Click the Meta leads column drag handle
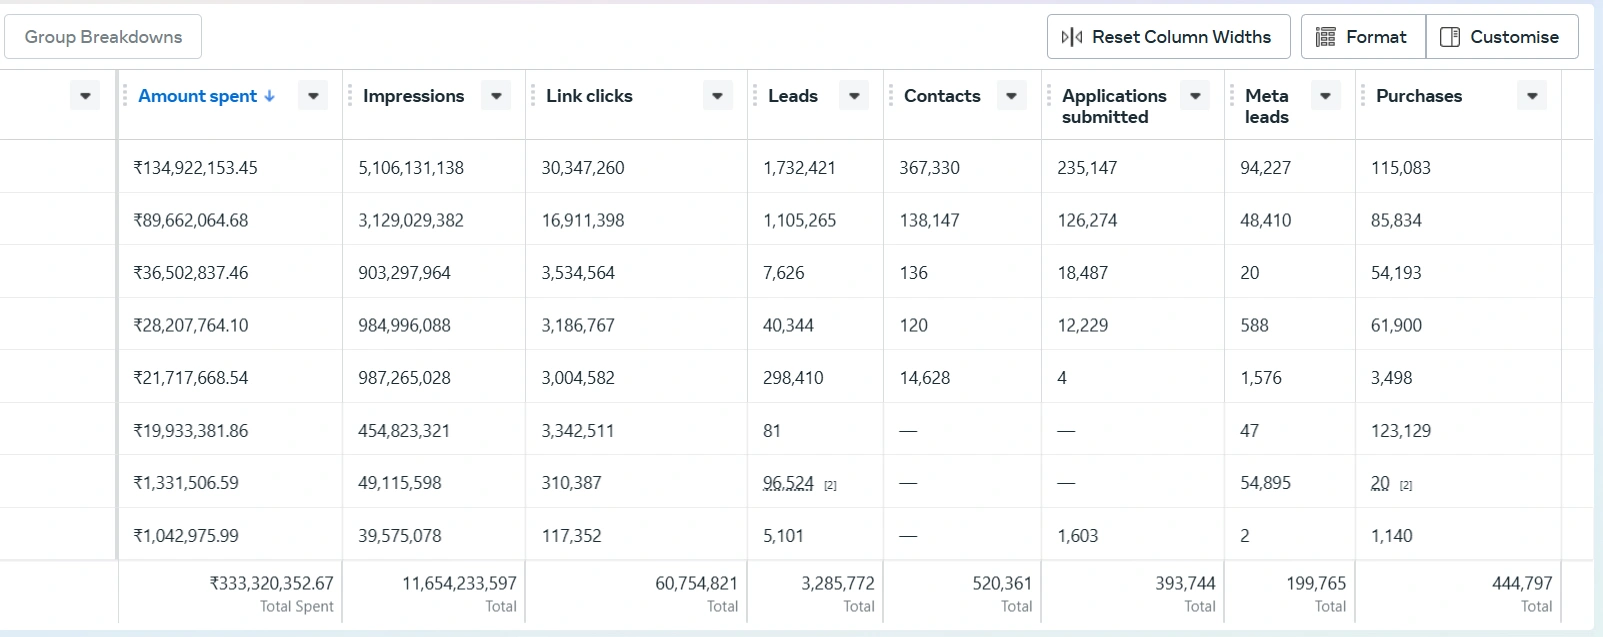This screenshot has height=637, width=1603. (x=1232, y=96)
